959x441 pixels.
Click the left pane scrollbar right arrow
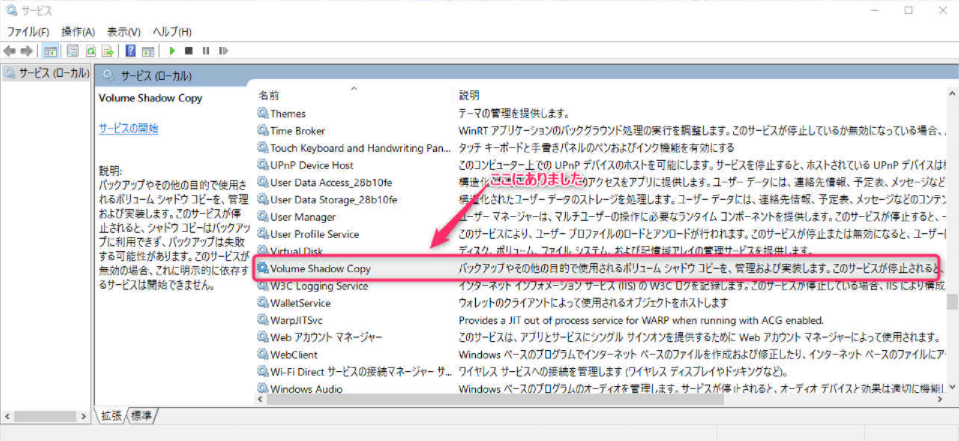click(x=86, y=416)
